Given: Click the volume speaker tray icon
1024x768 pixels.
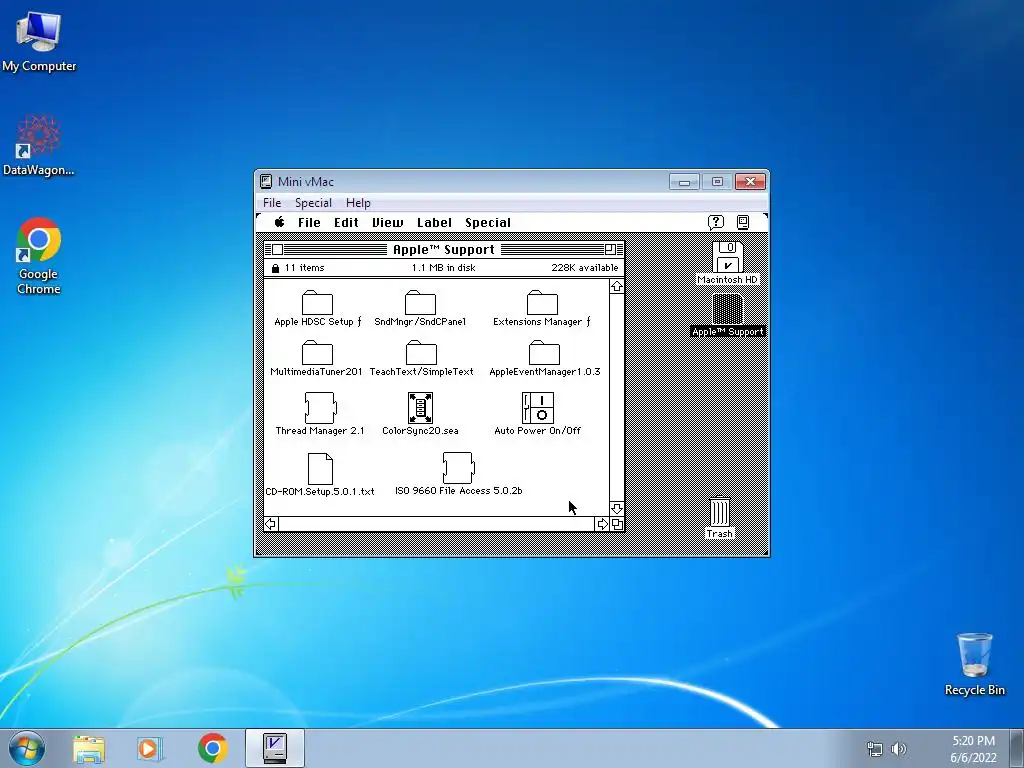Looking at the screenshot, I should click(x=899, y=749).
